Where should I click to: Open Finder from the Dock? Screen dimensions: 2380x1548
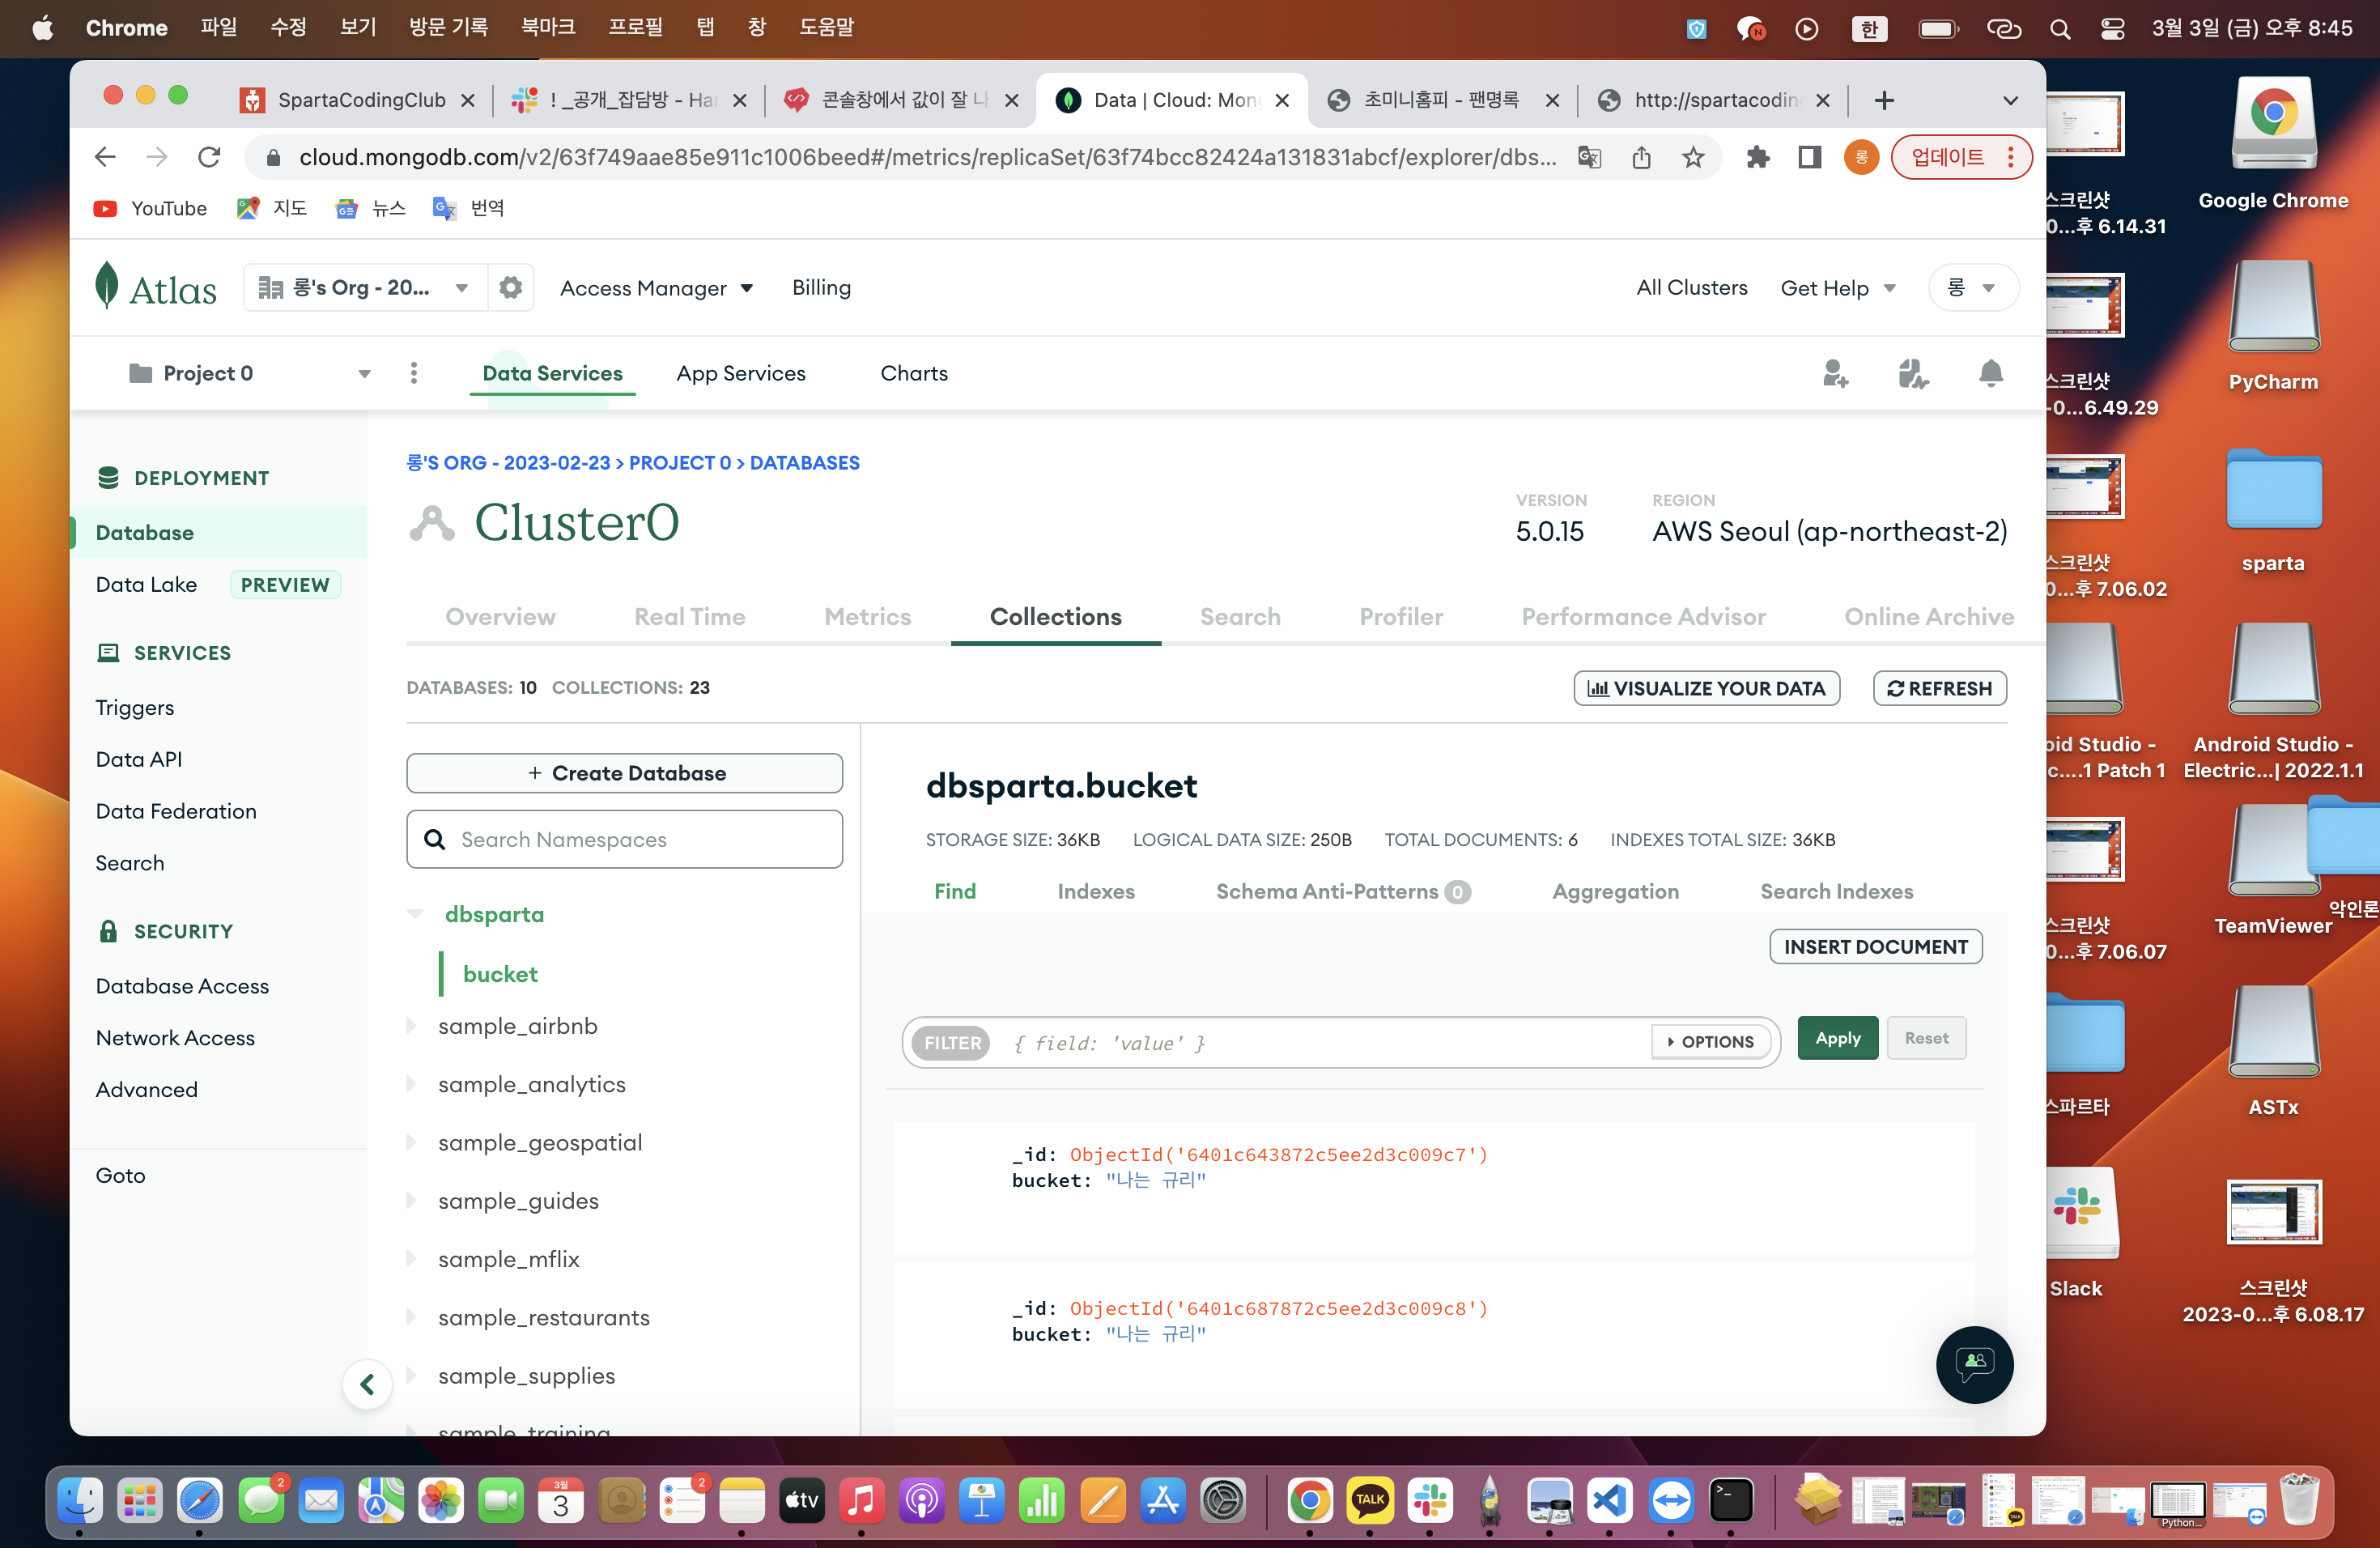tap(80, 1500)
